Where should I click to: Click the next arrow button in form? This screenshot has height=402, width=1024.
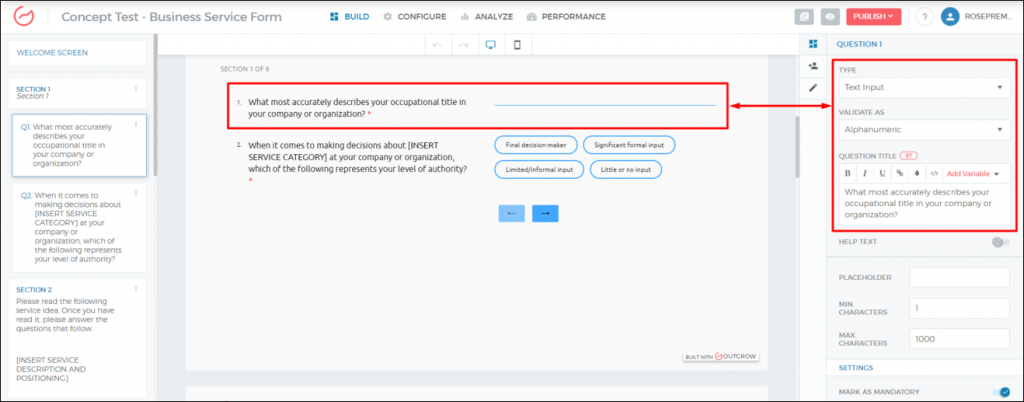point(545,213)
